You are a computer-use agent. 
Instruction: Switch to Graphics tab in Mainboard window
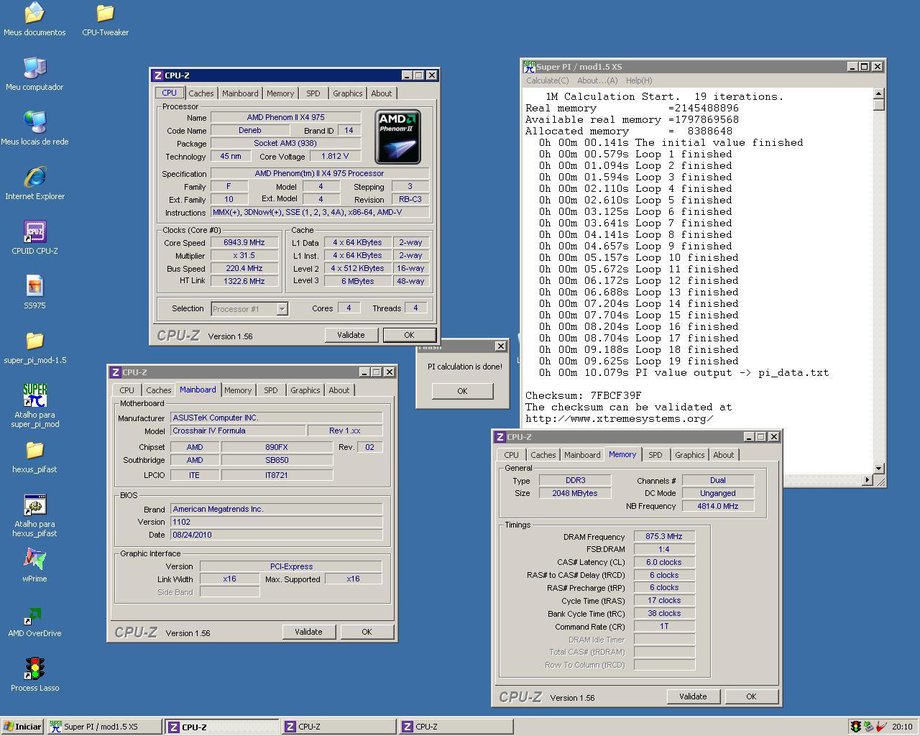pos(305,390)
